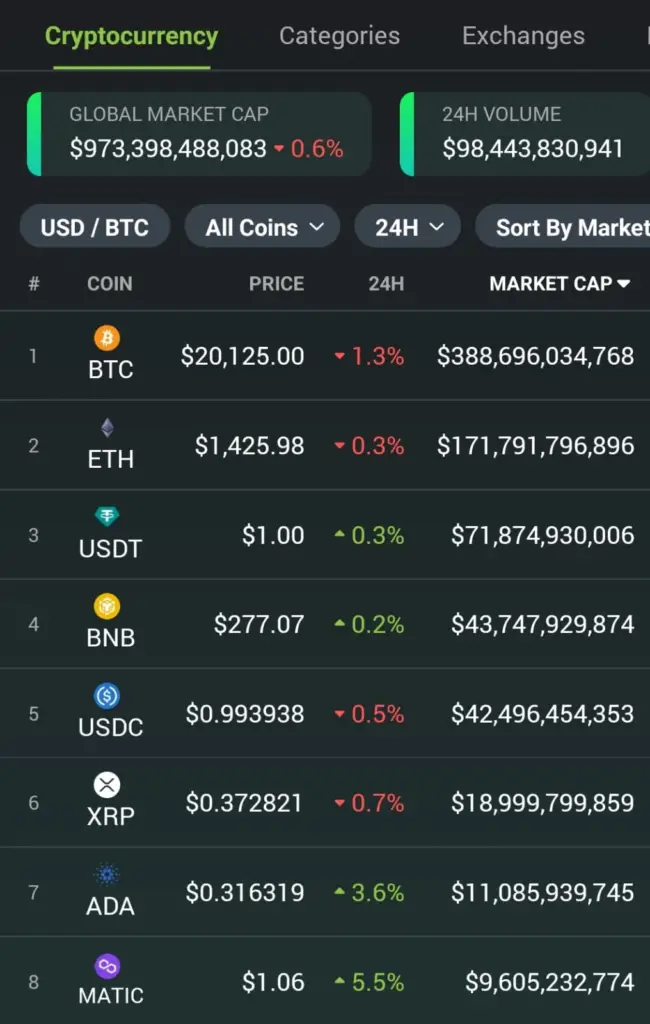Screen dimensions: 650x1024
Task: Select the Tether USDT icon
Action: [107, 517]
